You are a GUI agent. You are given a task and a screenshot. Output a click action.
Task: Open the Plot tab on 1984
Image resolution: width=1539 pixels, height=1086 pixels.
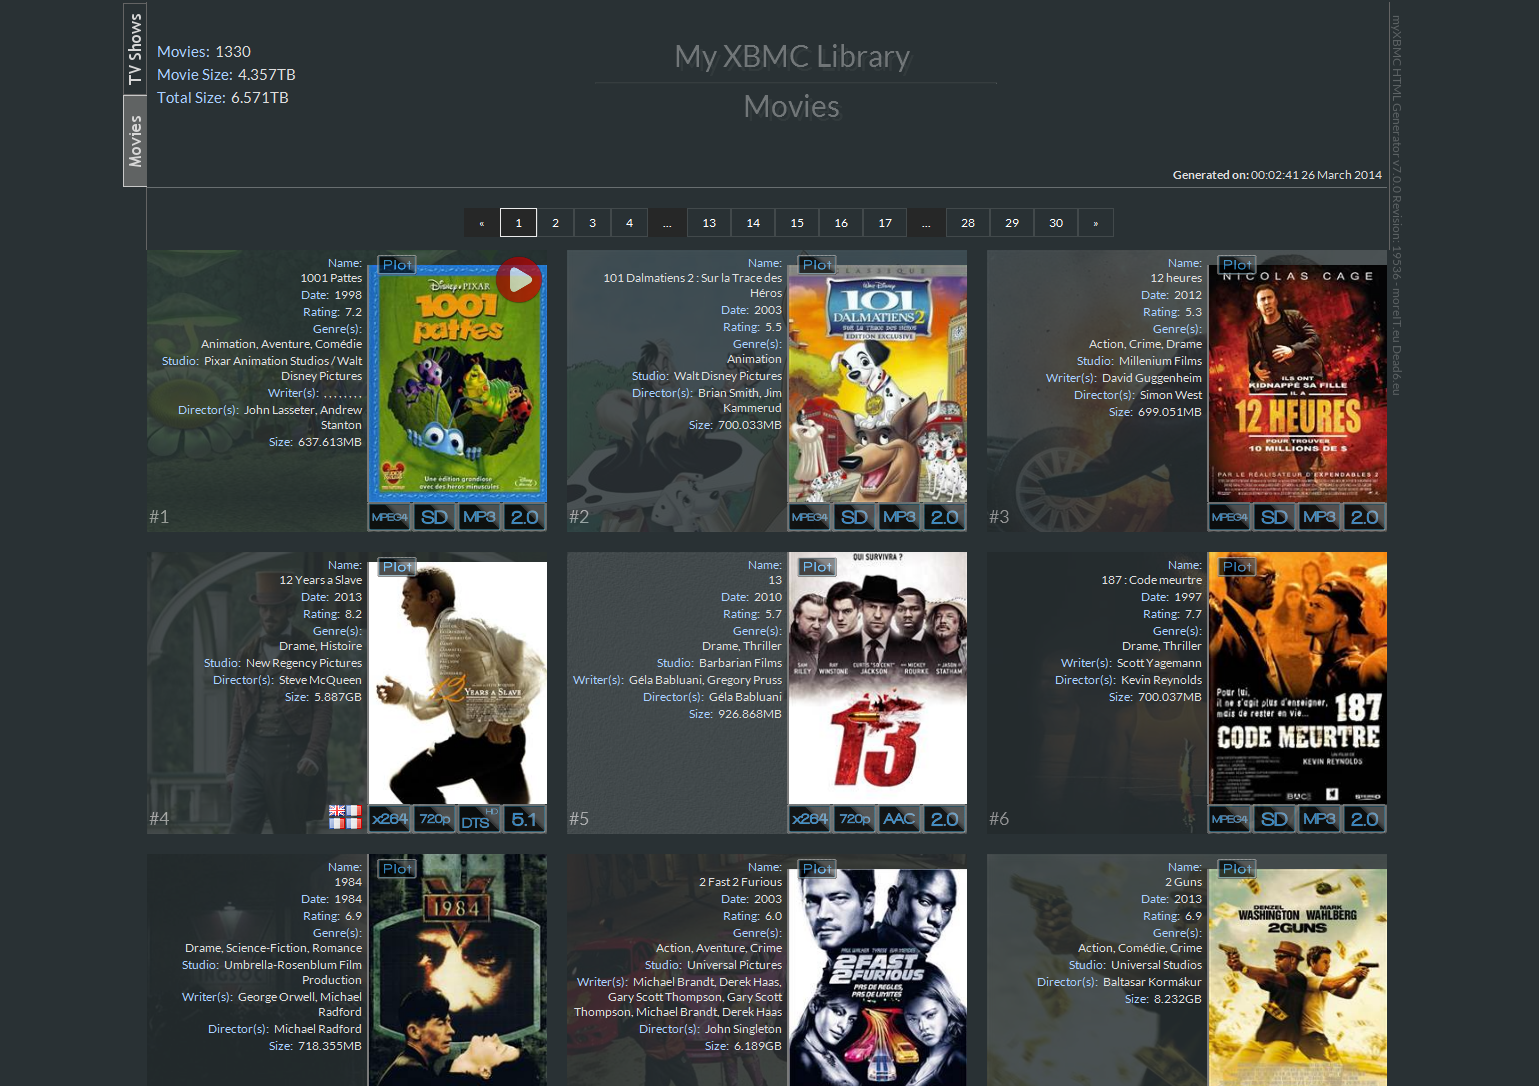click(397, 868)
